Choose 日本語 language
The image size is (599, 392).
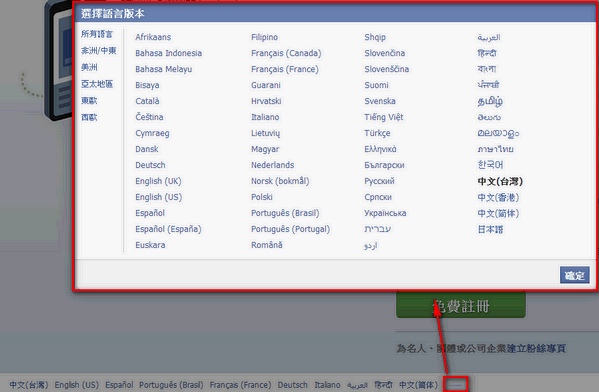[x=490, y=229]
